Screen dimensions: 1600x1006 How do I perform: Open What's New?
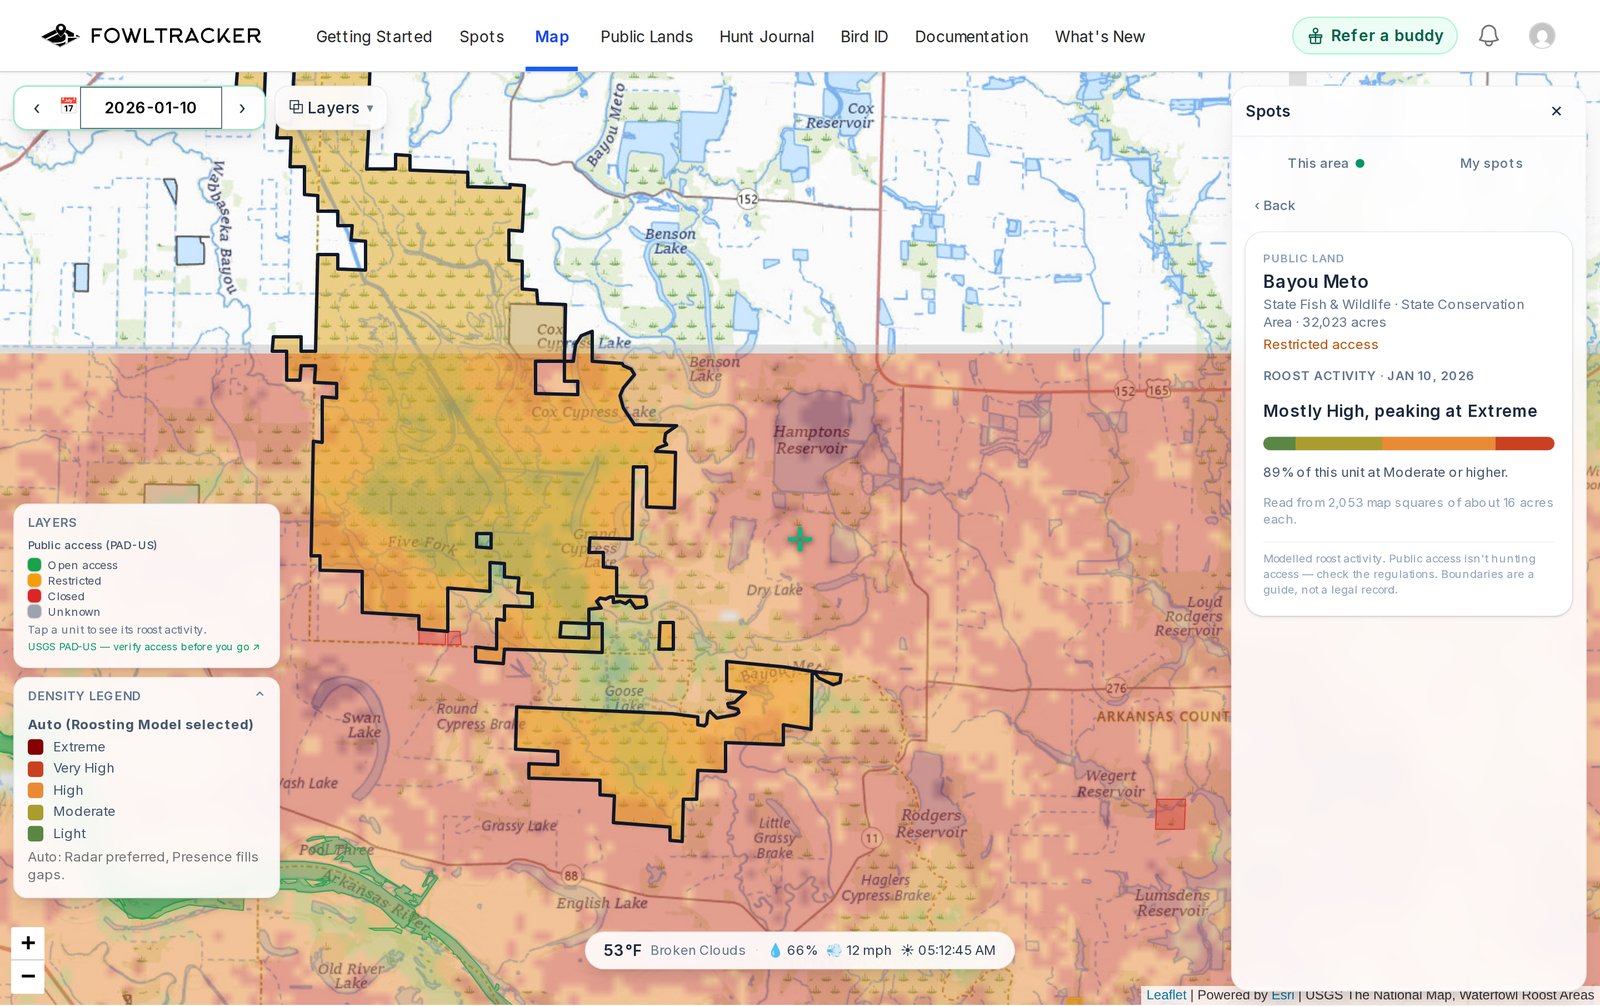tap(1100, 37)
